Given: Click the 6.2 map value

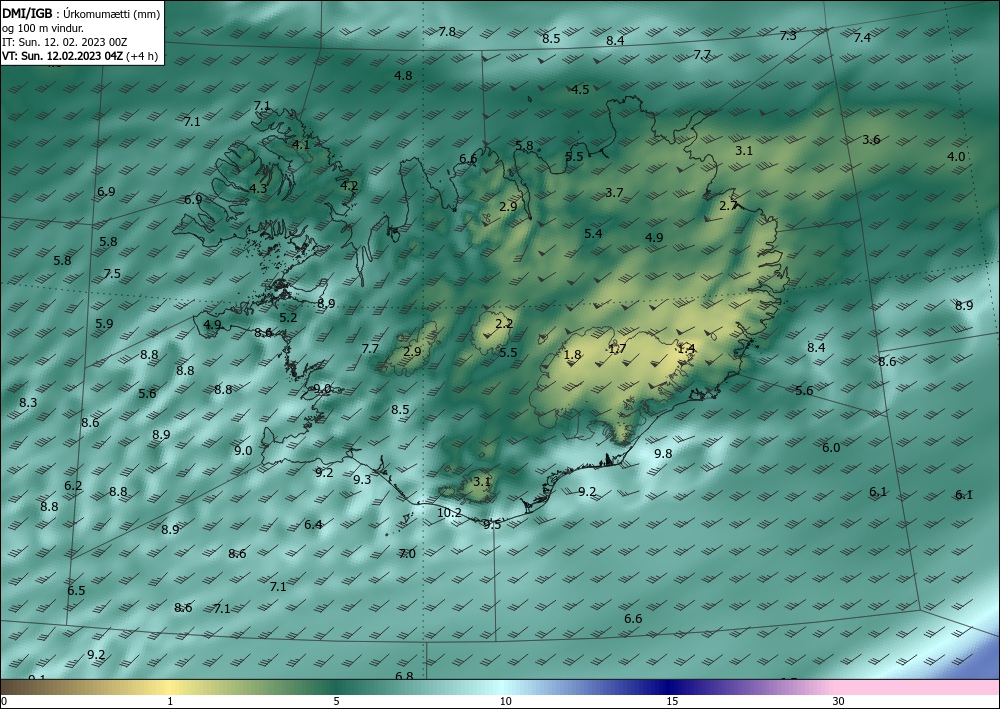Looking at the screenshot, I should point(73,485).
